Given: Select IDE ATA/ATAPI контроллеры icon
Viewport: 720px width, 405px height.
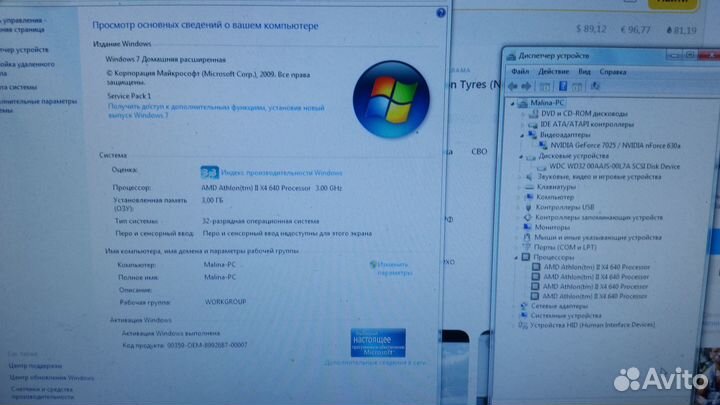Looking at the screenshot, I should click(533, 124).
